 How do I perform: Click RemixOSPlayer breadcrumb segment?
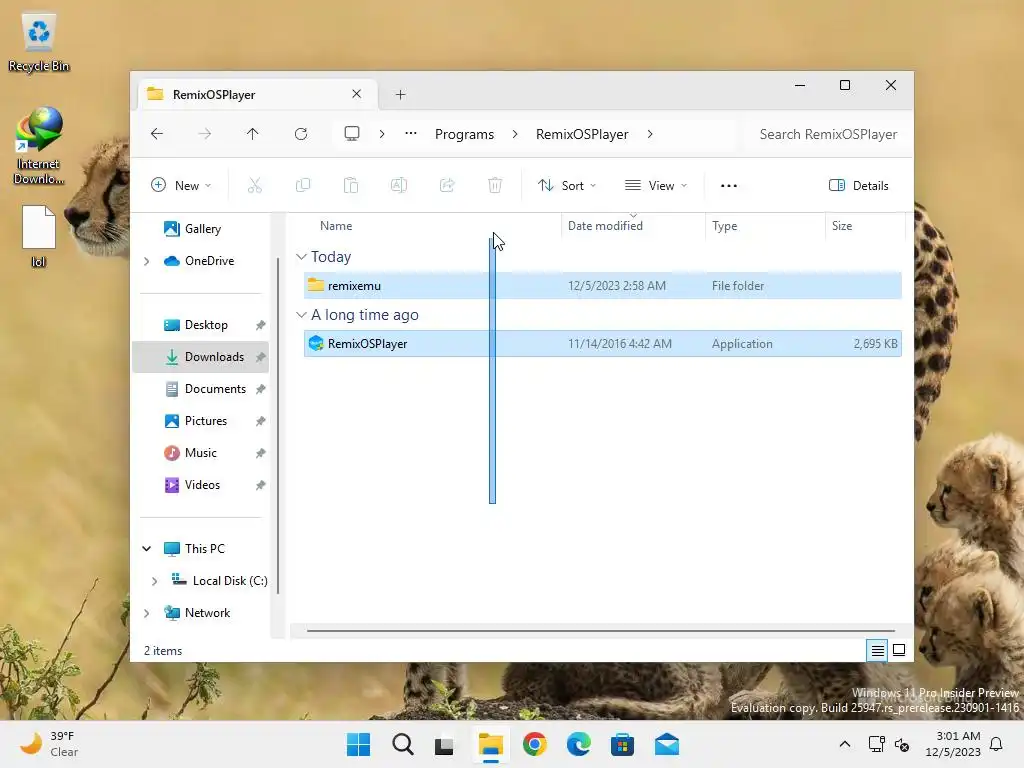pyautogui.click(x=582, y=134)
